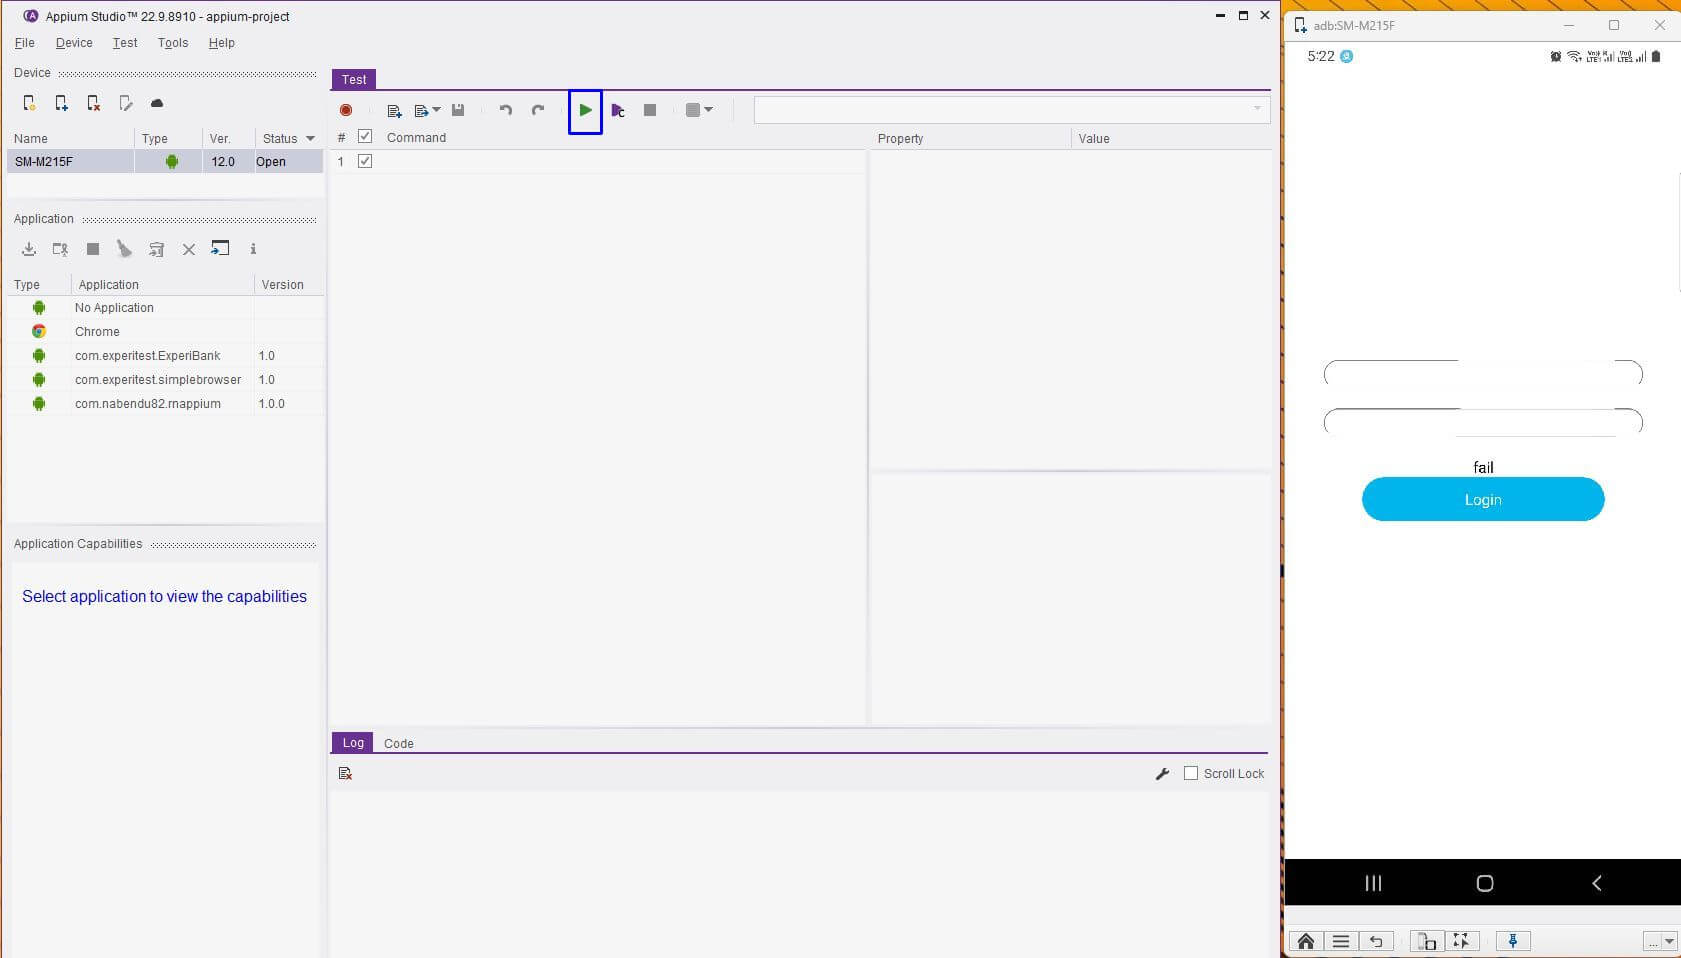Switch to the Code tab

398,743
